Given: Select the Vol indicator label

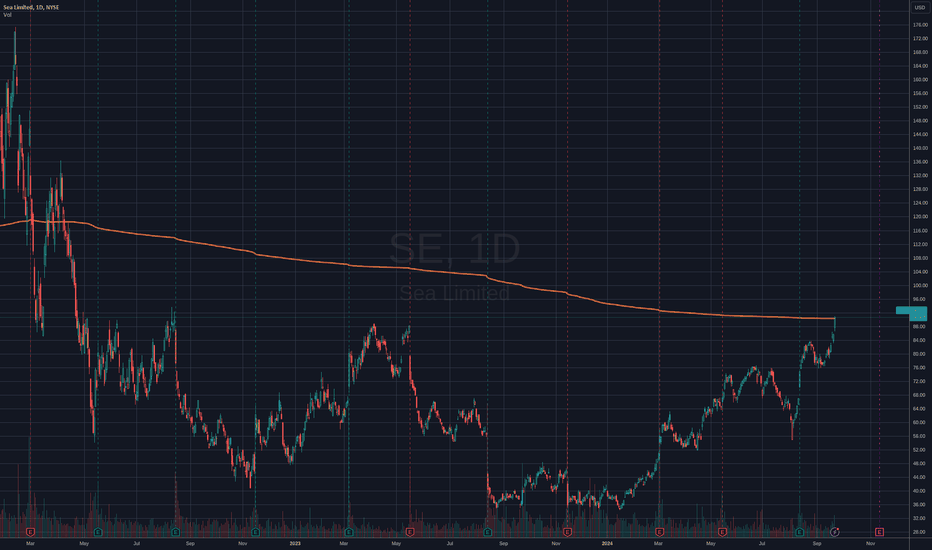Looking at the screenshot, I should click(7, 15).
